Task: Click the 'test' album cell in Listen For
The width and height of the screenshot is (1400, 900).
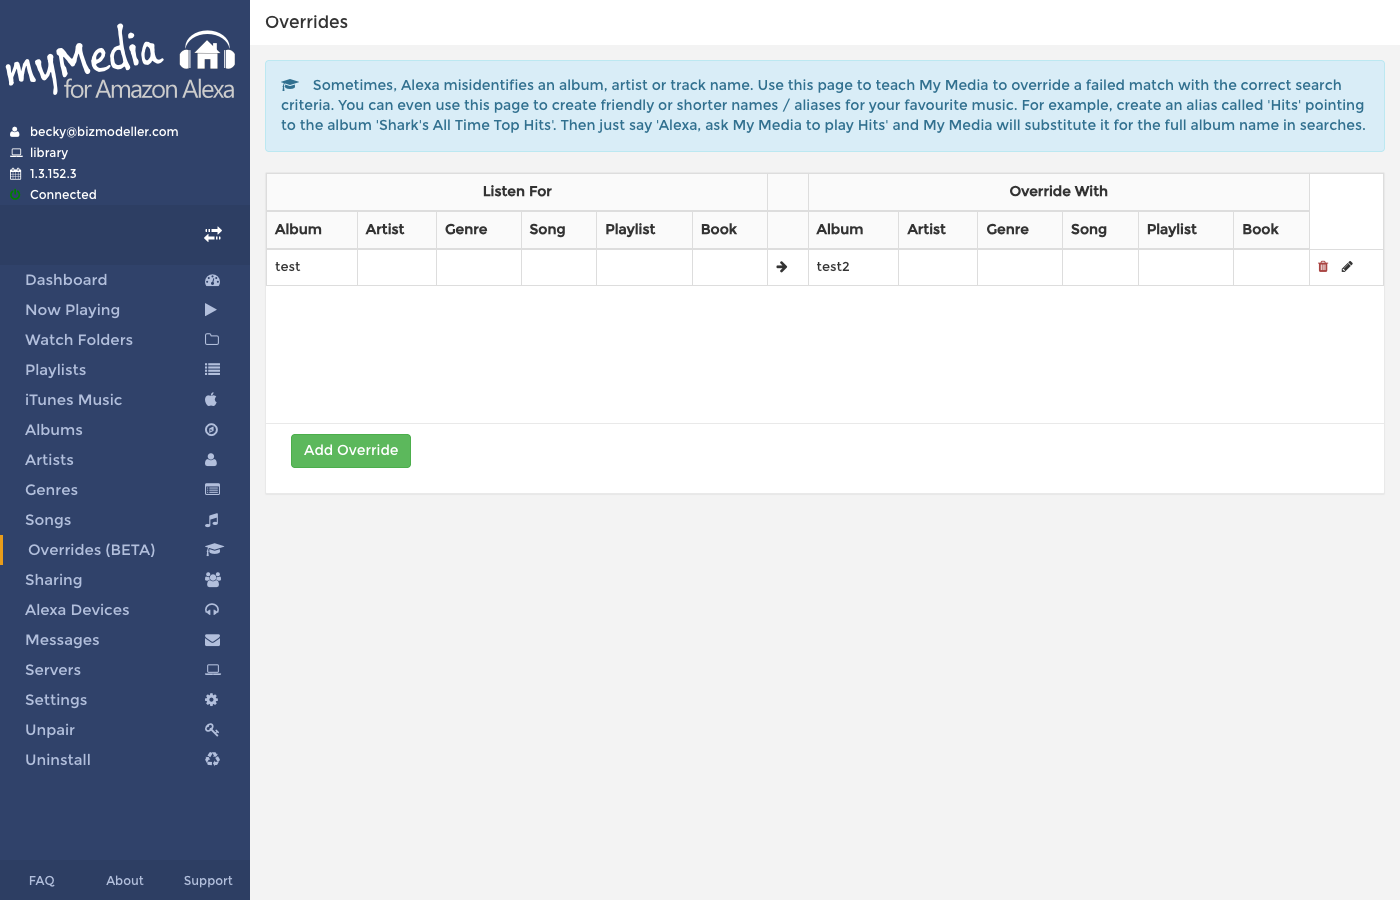Action: pyautogui.click(x=288, y=267)
